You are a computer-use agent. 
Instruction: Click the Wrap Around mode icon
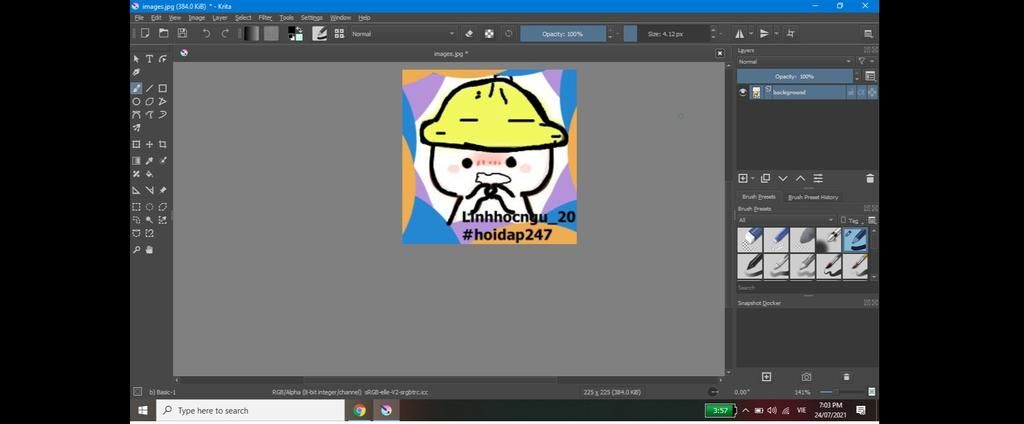pos(790,33)
